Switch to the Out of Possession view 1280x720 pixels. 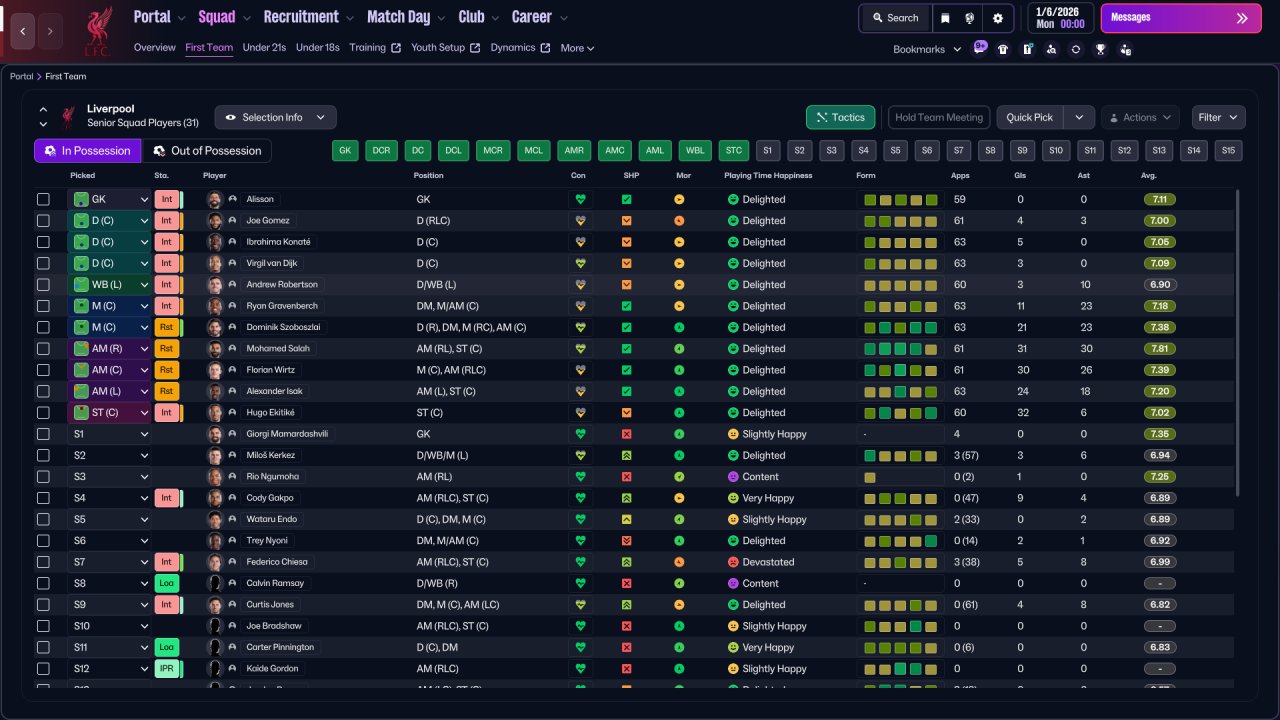pos(207,151)
